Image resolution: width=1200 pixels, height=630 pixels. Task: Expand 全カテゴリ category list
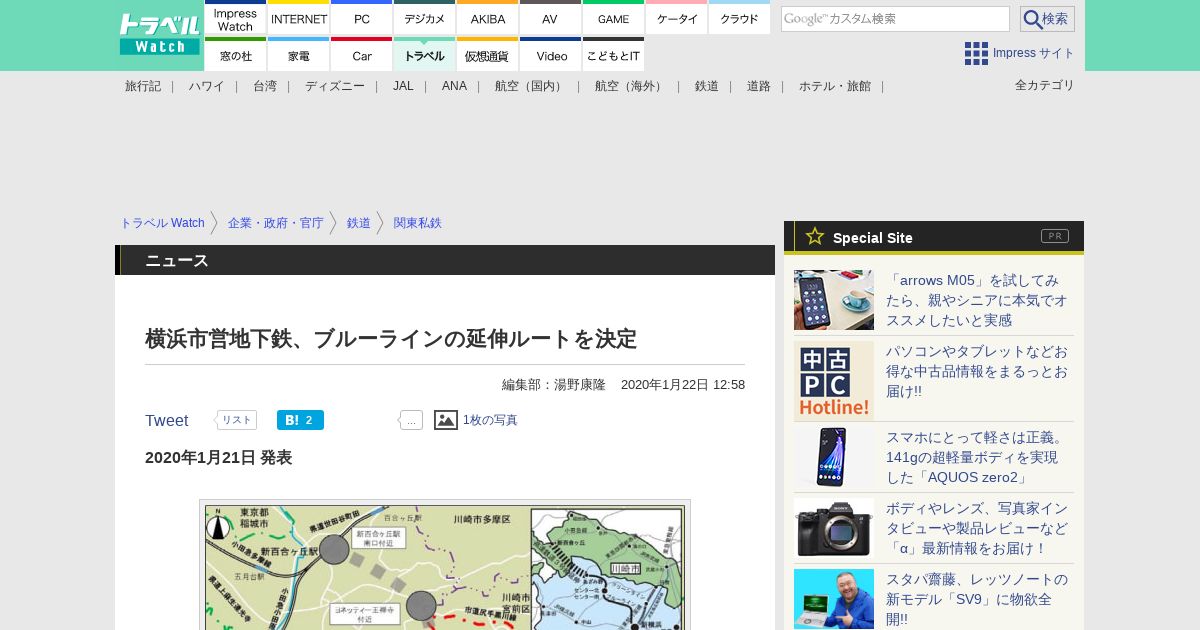click(1044, 86)
